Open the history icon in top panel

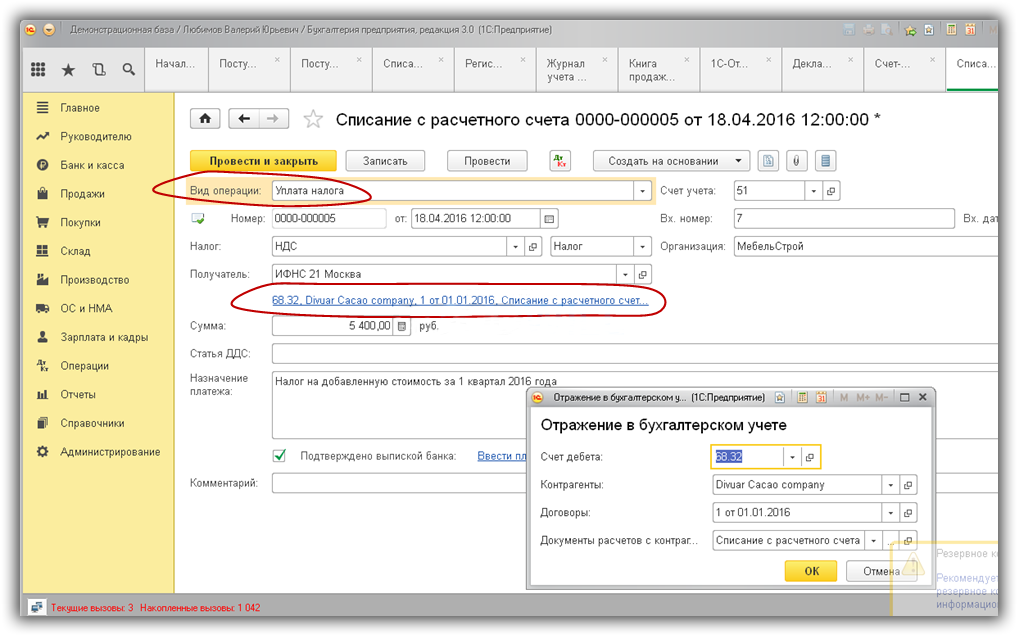click(x=98, y=69)
